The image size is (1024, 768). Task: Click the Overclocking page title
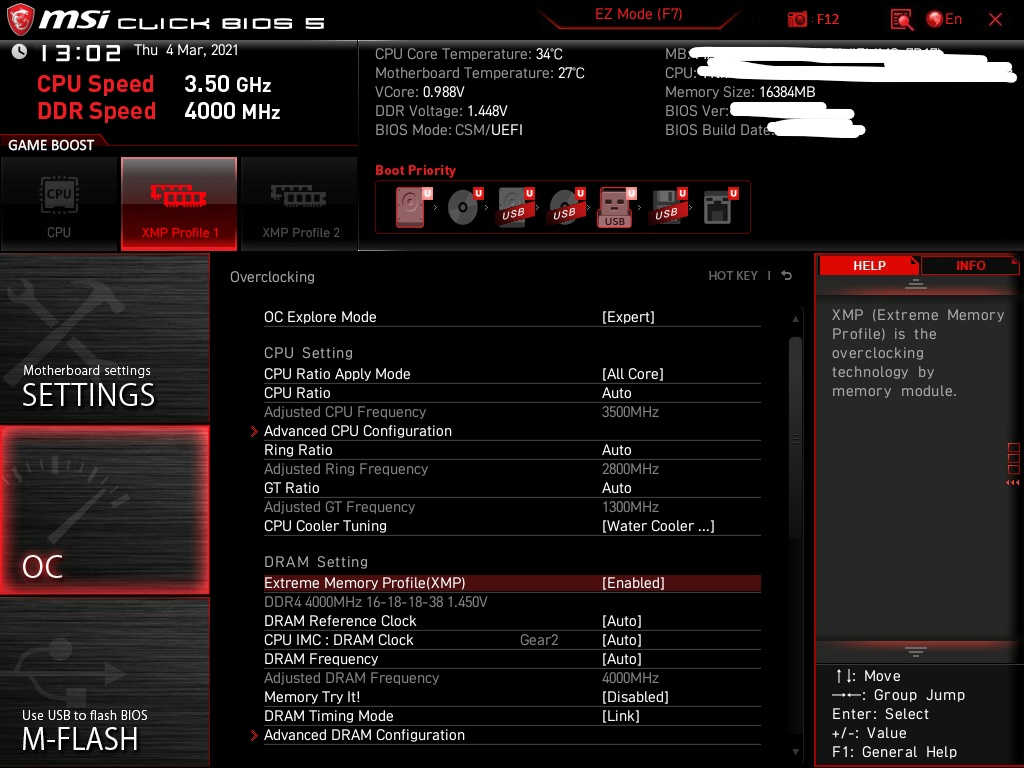pyautogui.click(x=272, y=277)
